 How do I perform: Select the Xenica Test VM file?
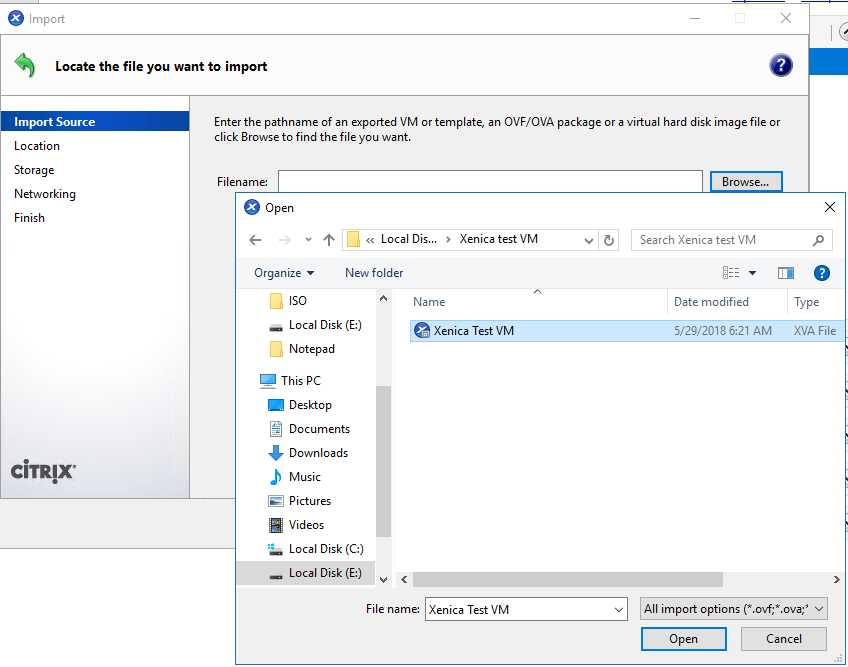click(x=627, y=331)
